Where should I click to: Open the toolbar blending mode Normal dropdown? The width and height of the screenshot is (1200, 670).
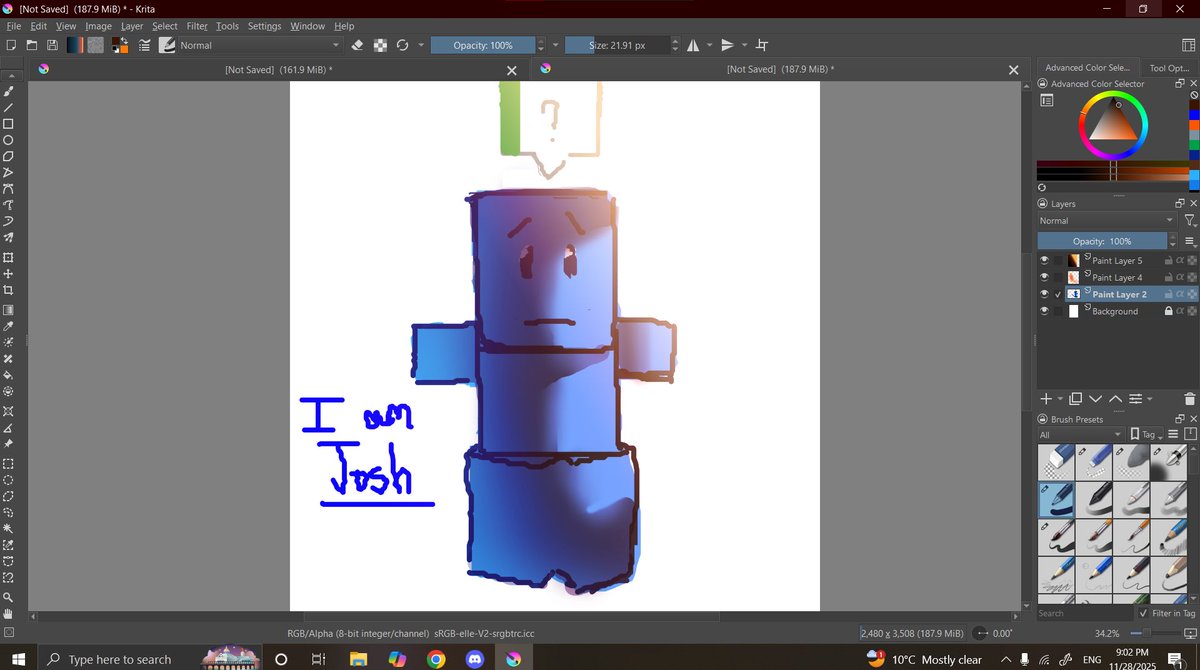tap(260, 45)
